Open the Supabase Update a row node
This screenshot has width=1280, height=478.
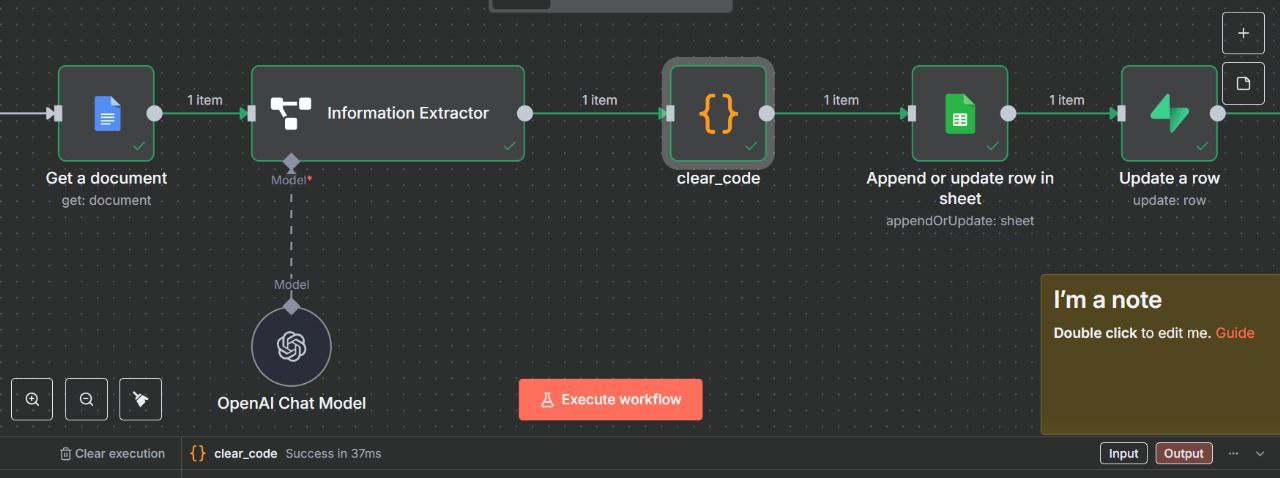(x=1168, y=113)
